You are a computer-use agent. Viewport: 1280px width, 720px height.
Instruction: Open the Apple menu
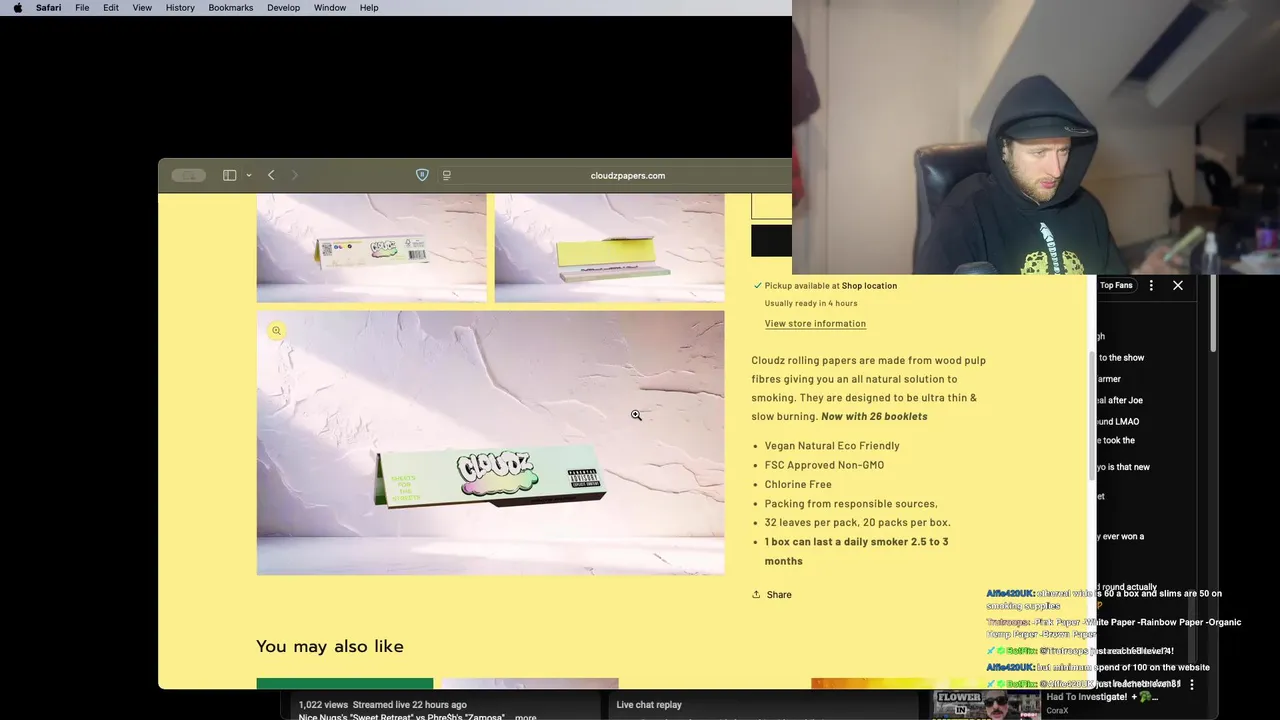tap(17, 7)
